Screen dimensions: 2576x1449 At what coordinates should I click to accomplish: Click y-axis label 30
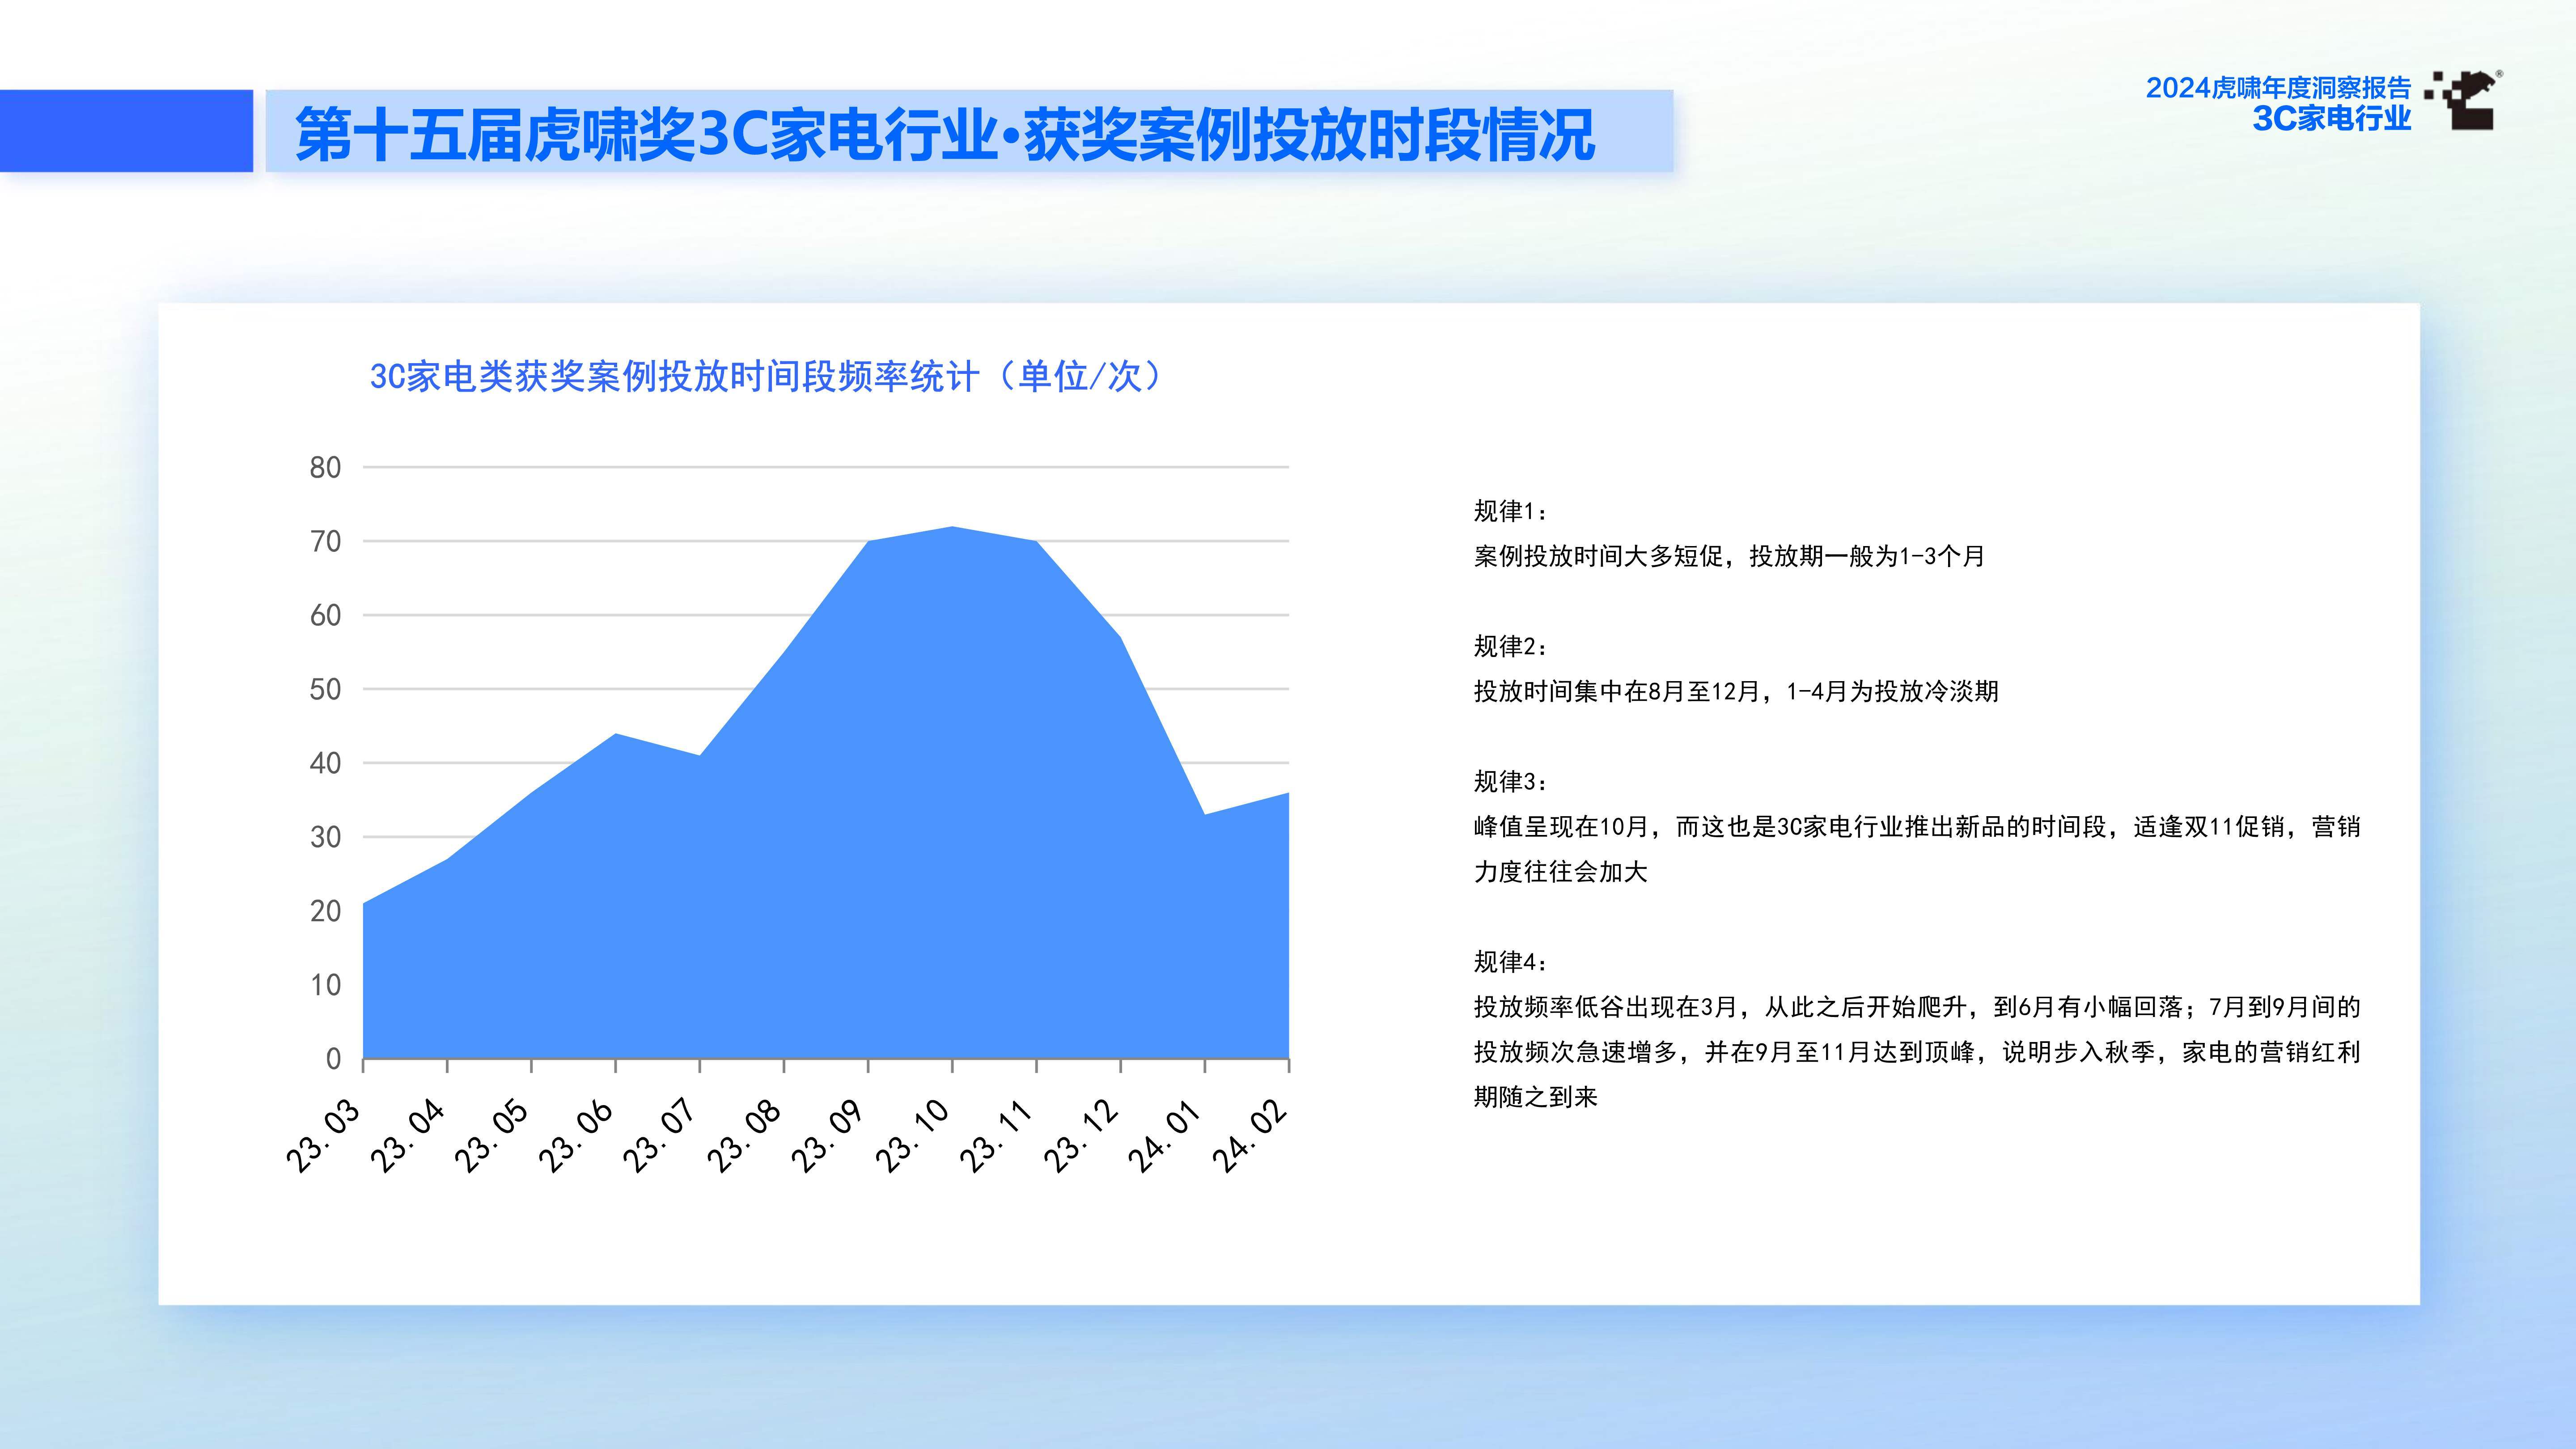325,837
